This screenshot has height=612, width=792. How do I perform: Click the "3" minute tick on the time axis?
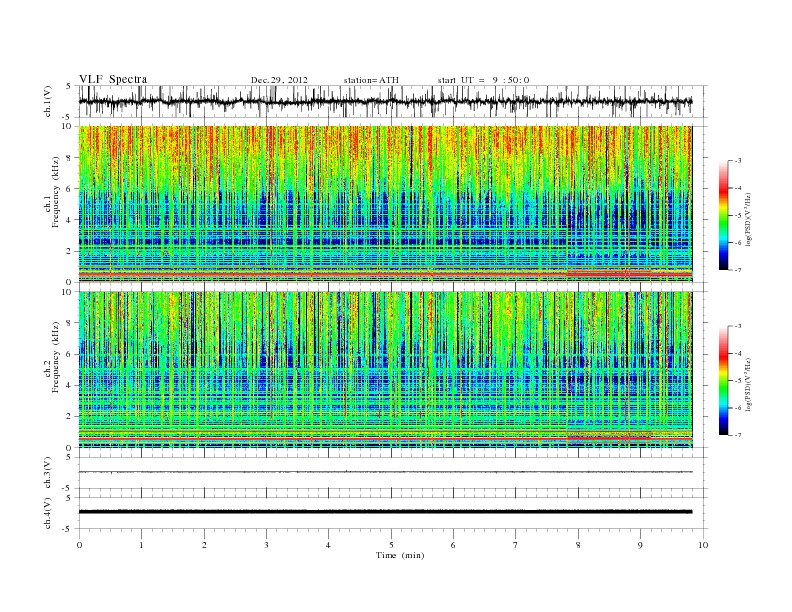266,545
